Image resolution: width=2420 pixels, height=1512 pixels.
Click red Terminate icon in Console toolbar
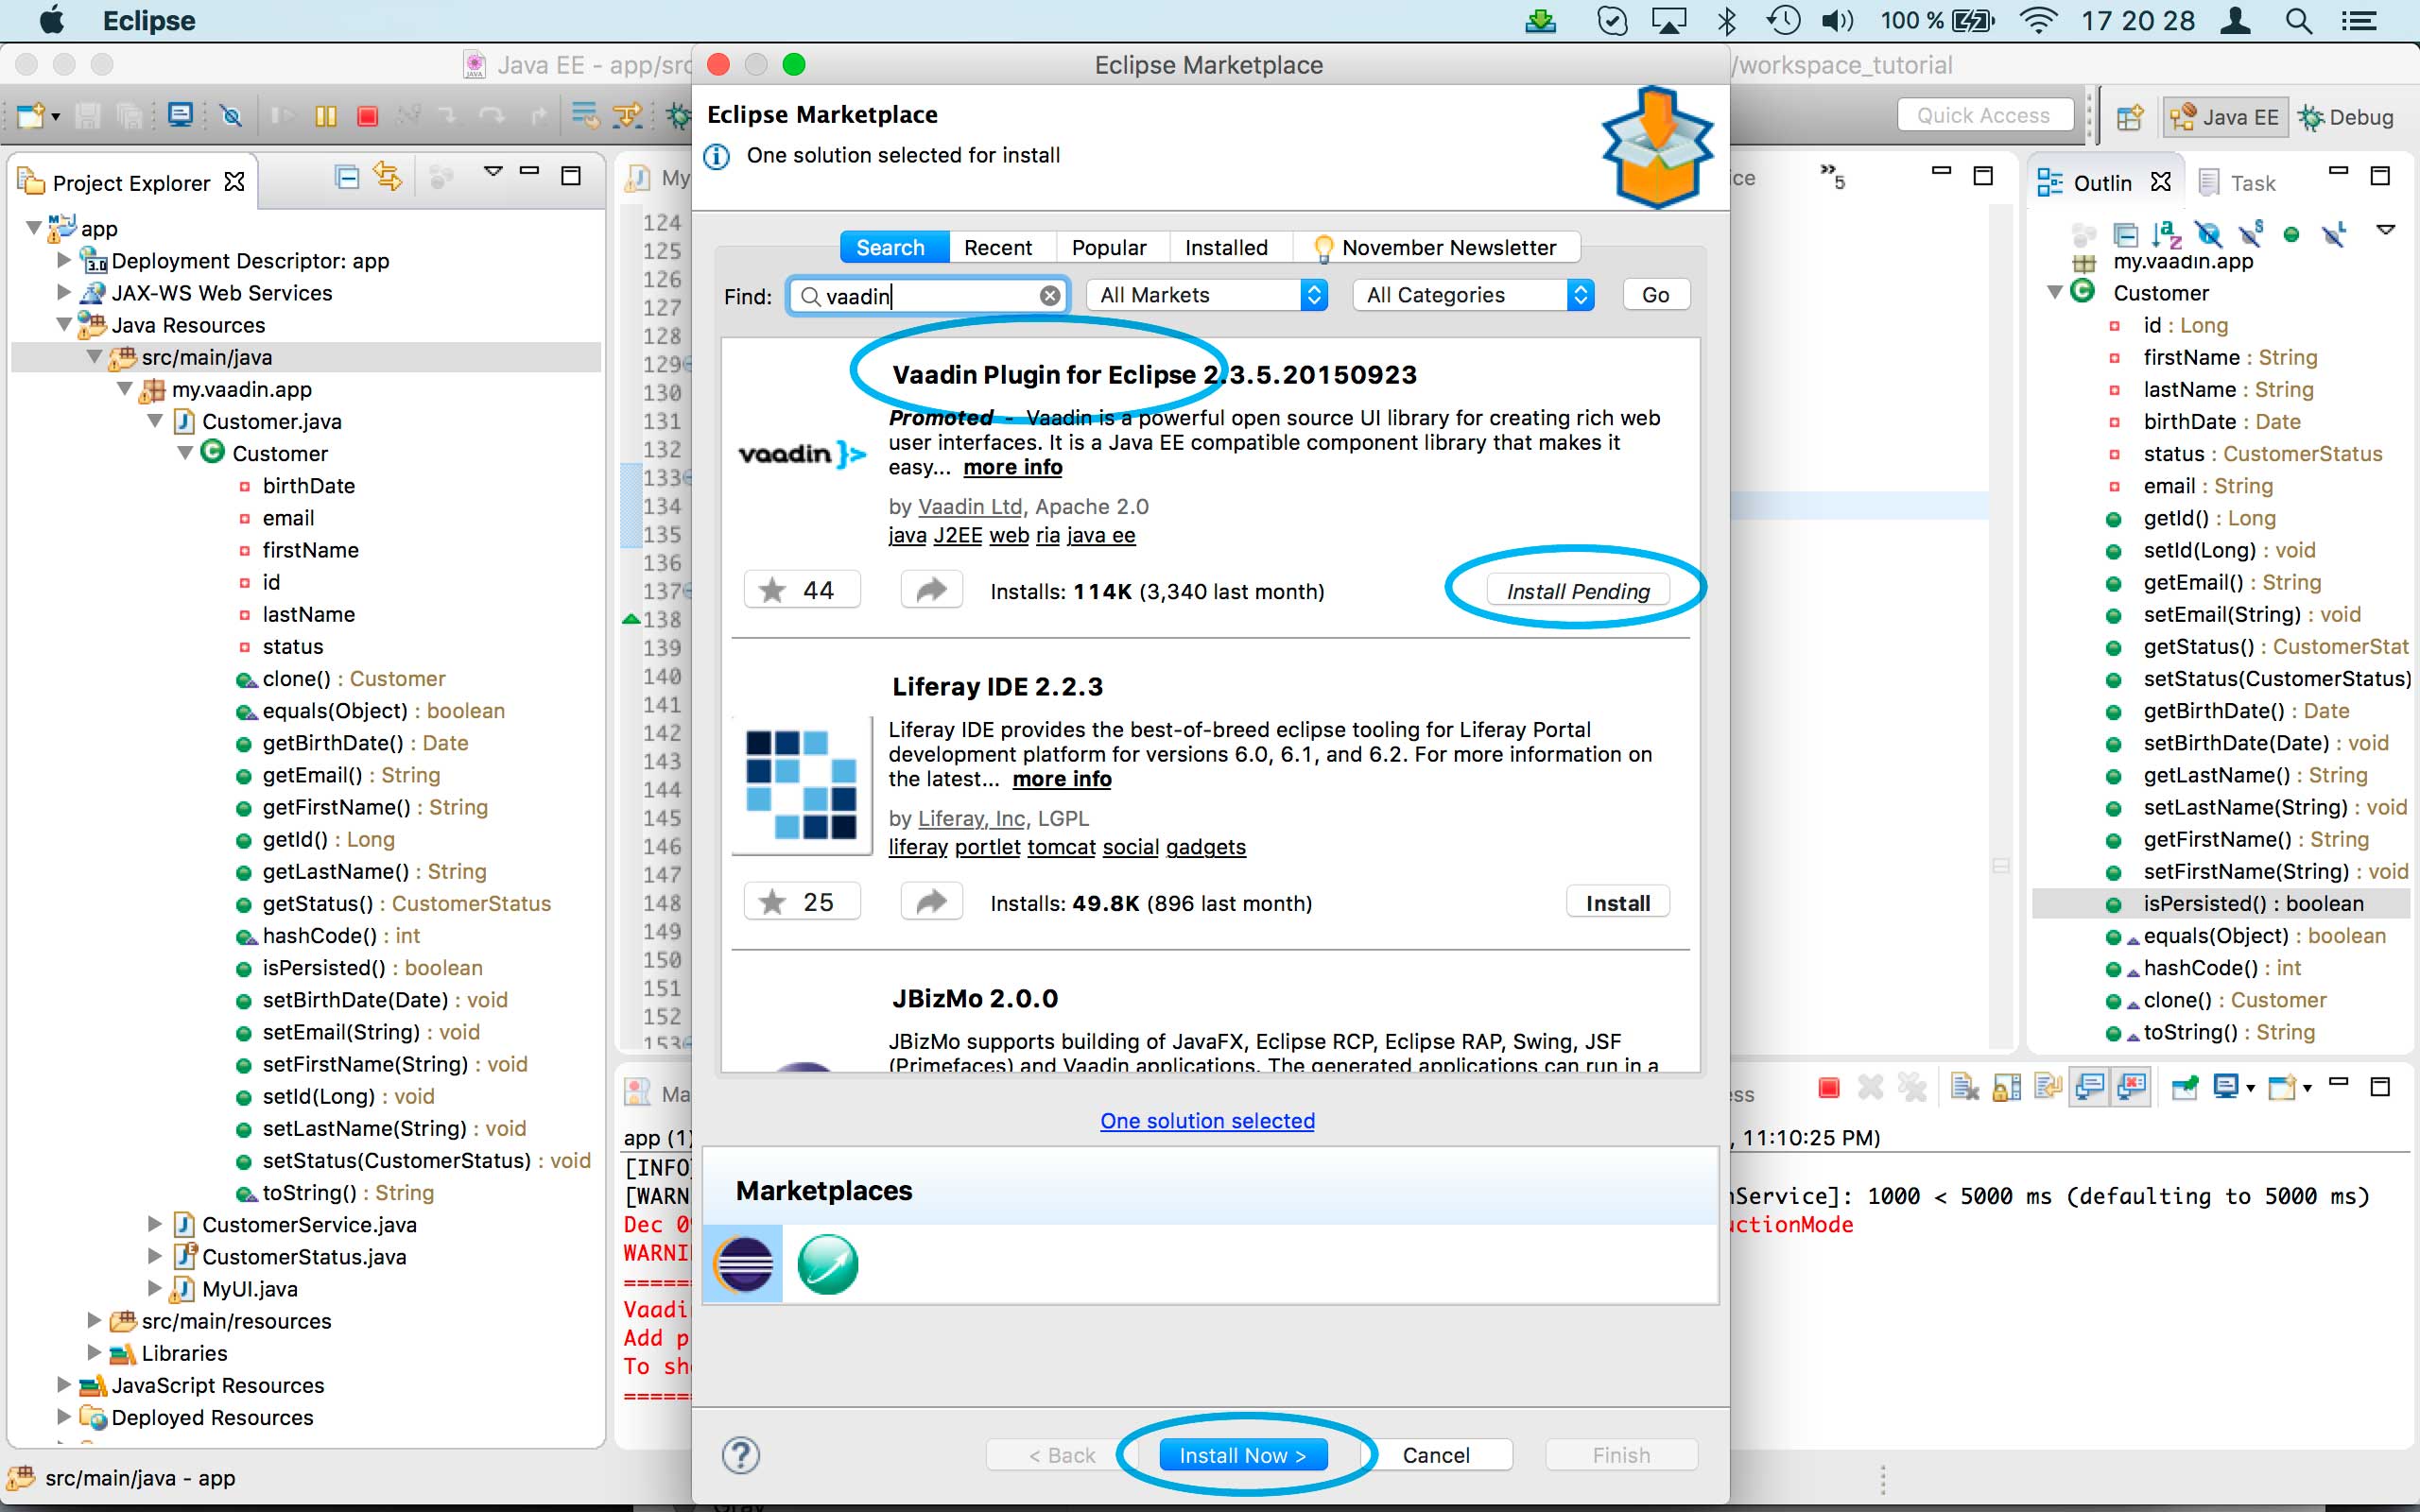coord(1829,1087)
